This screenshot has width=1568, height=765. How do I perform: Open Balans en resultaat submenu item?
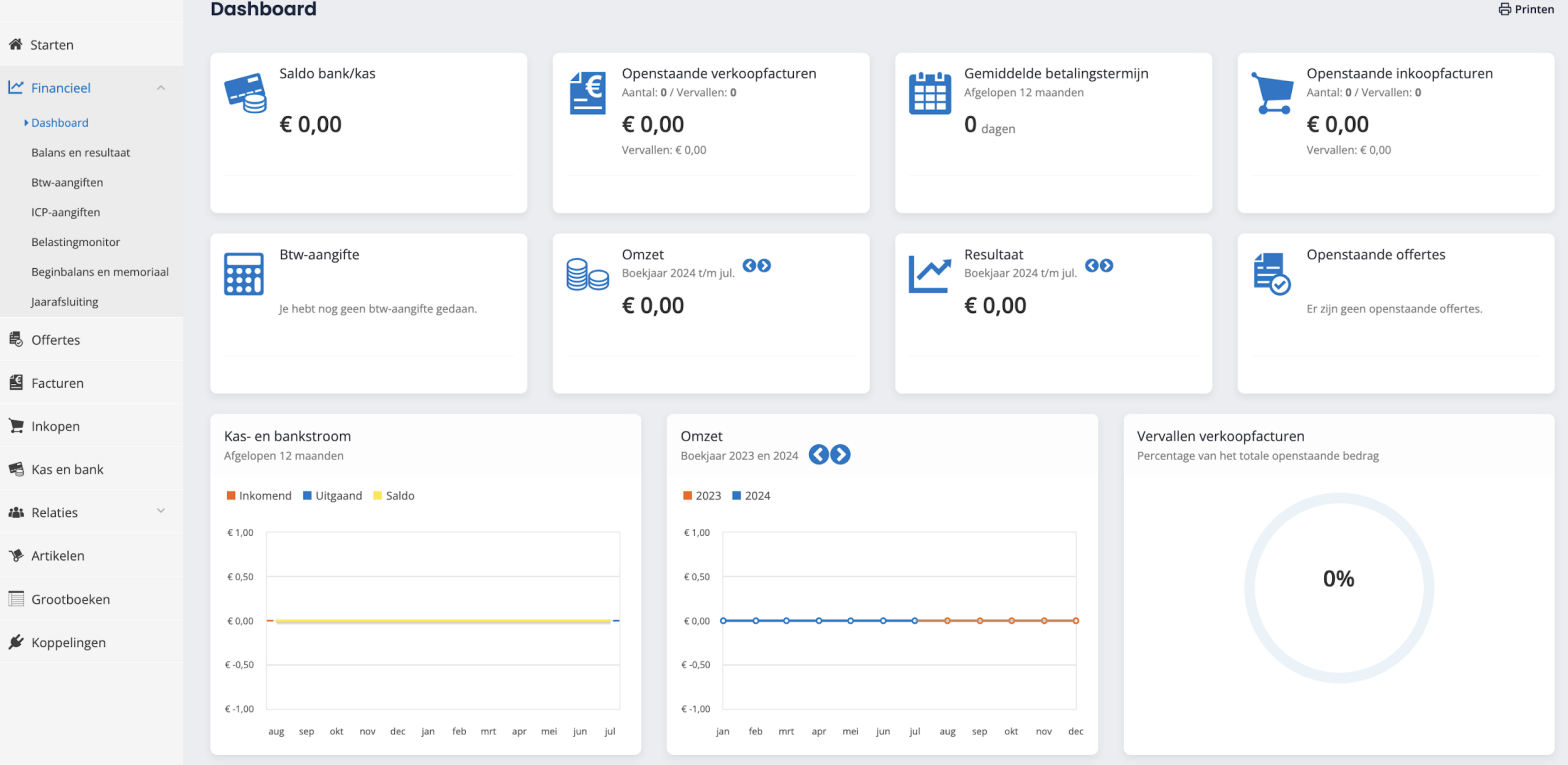(x=80, y=153)
